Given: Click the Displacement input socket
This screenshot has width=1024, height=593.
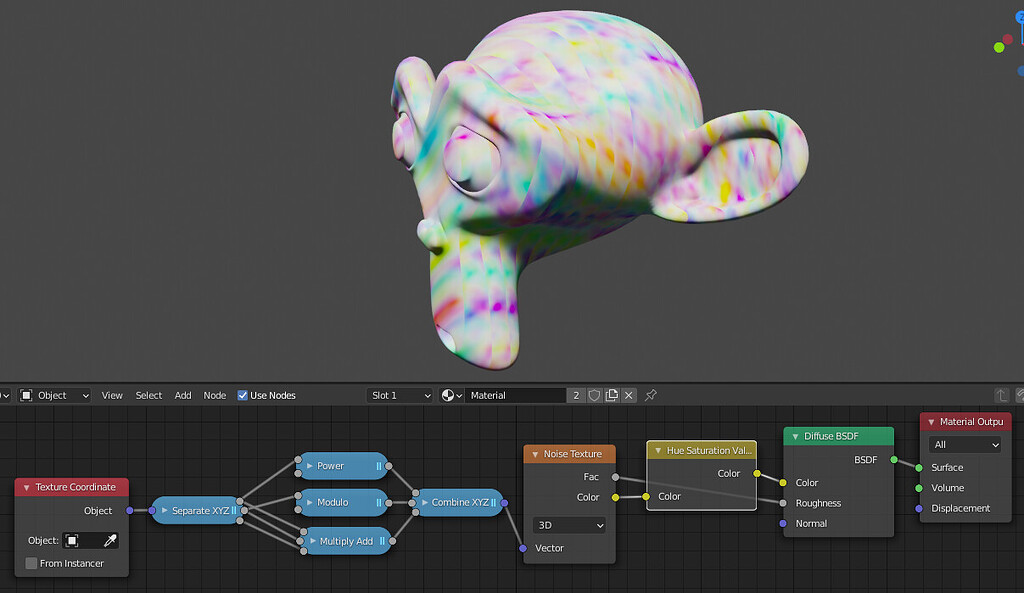Looking at the screenshot, I should coord(919,508).
